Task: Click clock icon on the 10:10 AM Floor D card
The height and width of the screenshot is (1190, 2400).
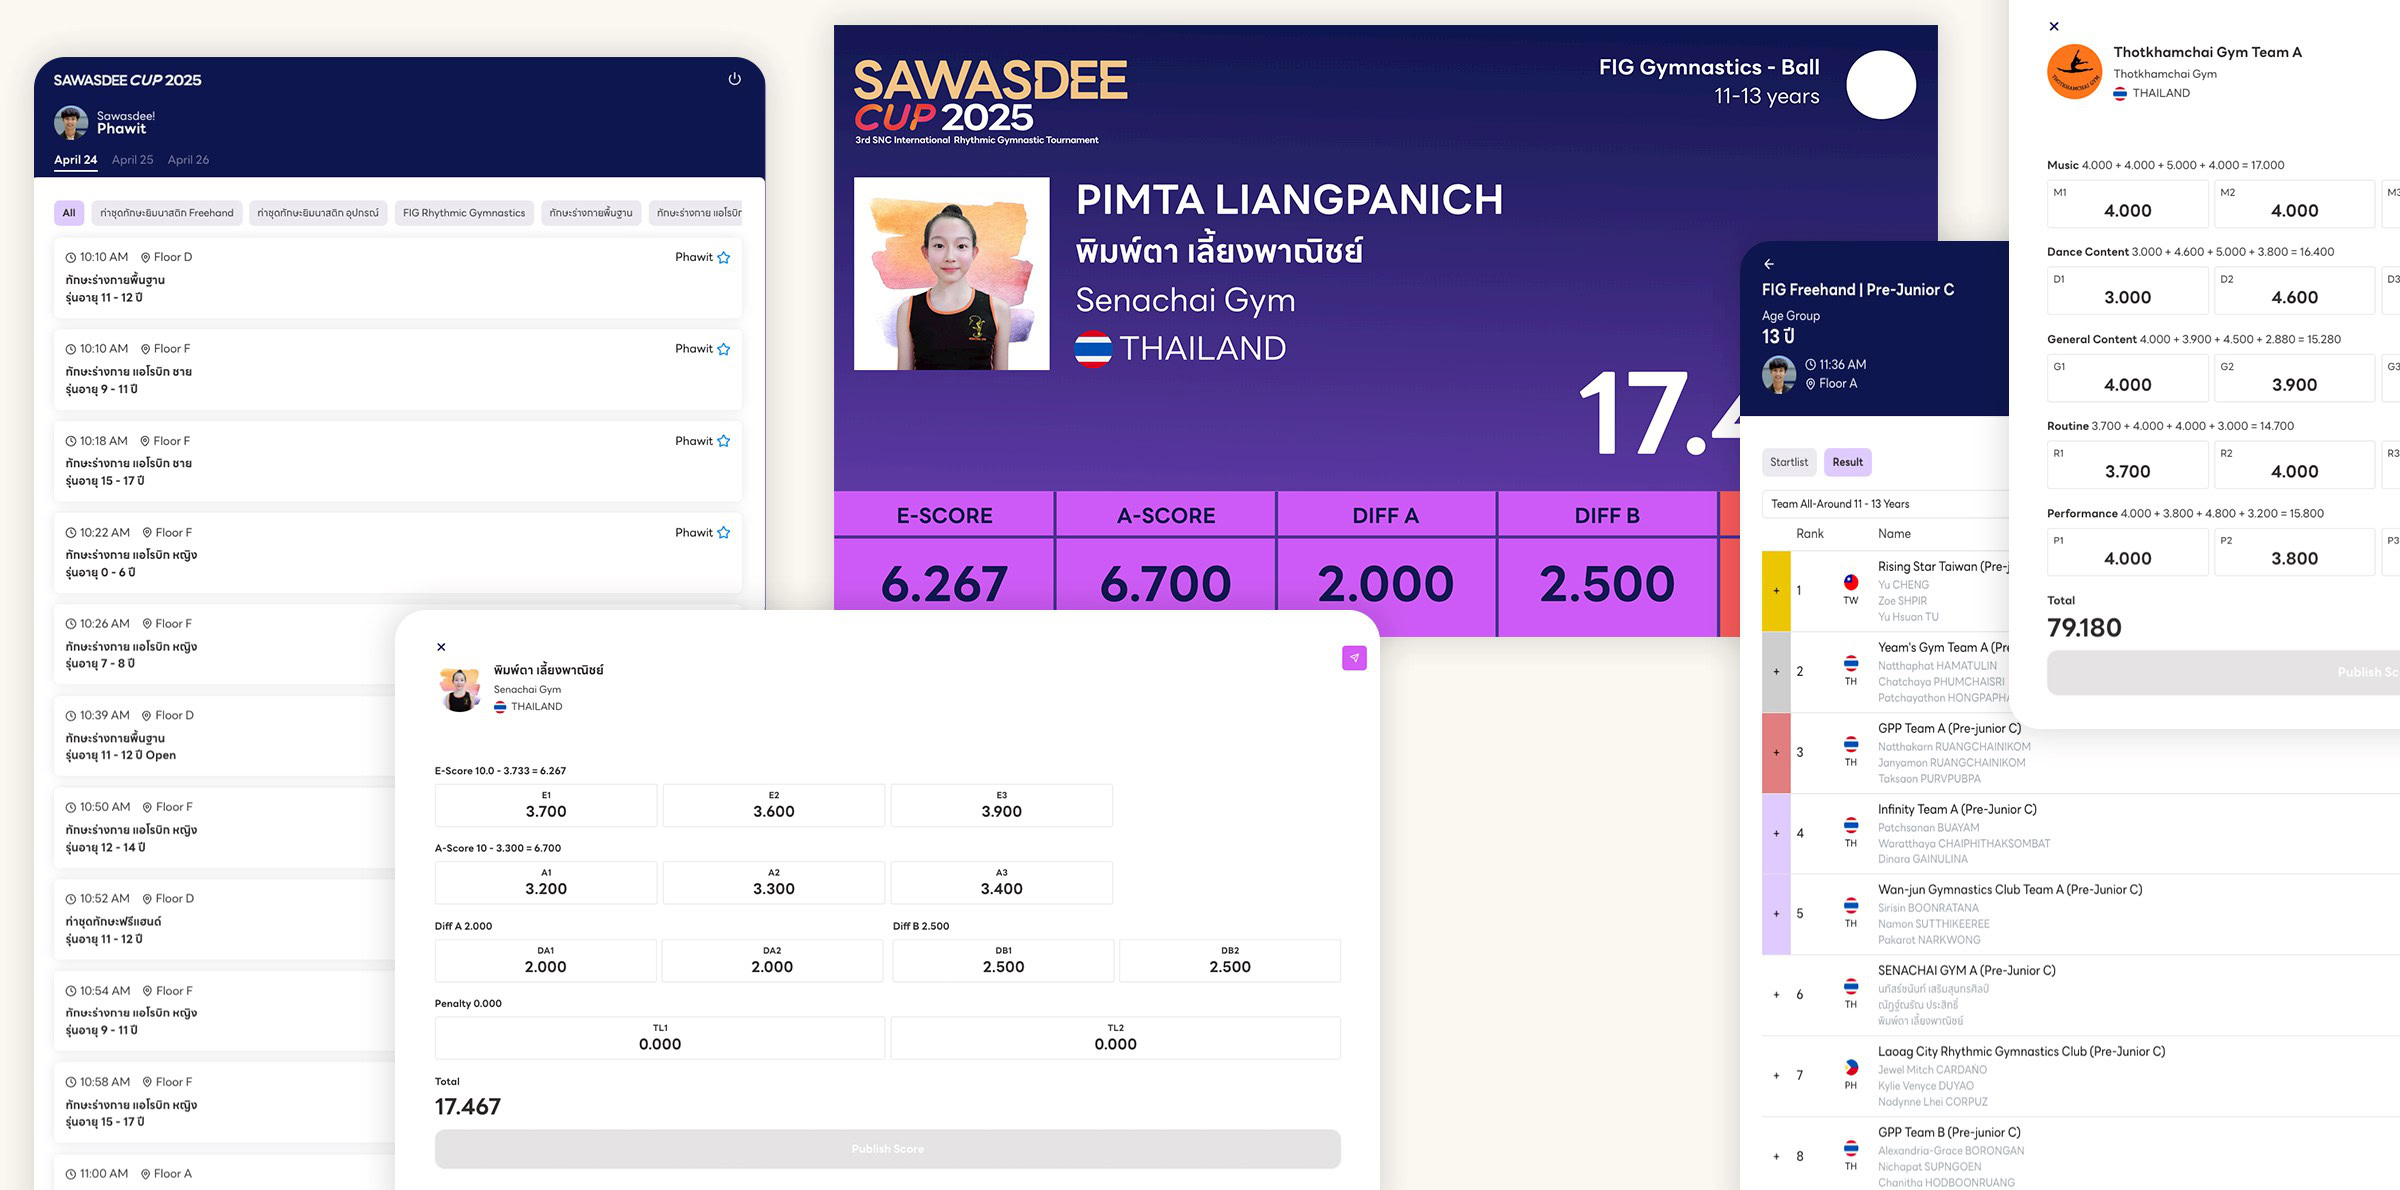Action: click(x=71, y=258)
